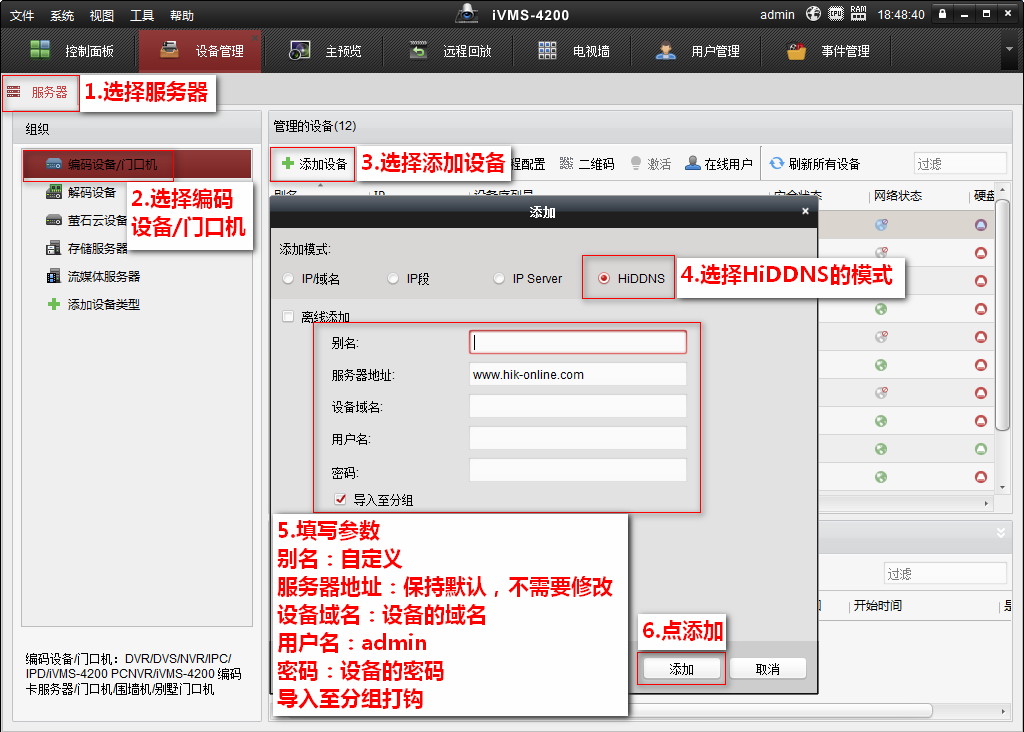Click the 二维码 QR code toolbar button

coord(587,164)
